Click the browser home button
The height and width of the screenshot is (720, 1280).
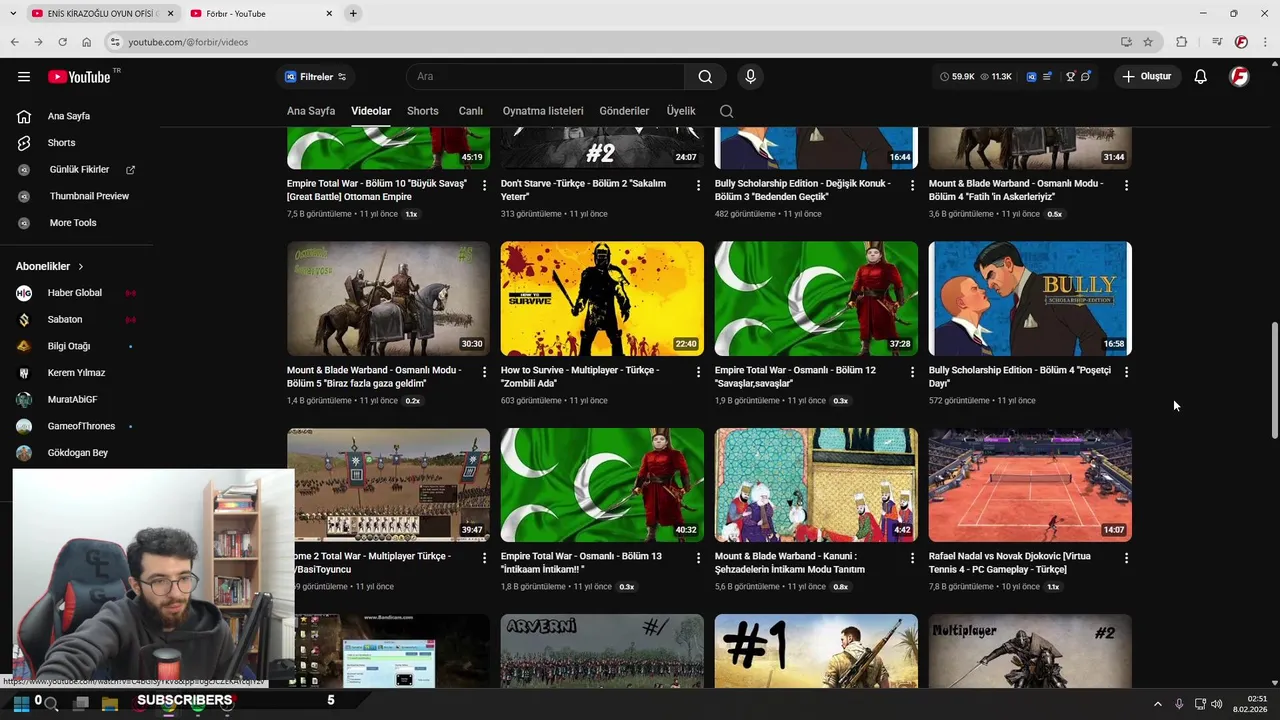(x=86, y=42)
